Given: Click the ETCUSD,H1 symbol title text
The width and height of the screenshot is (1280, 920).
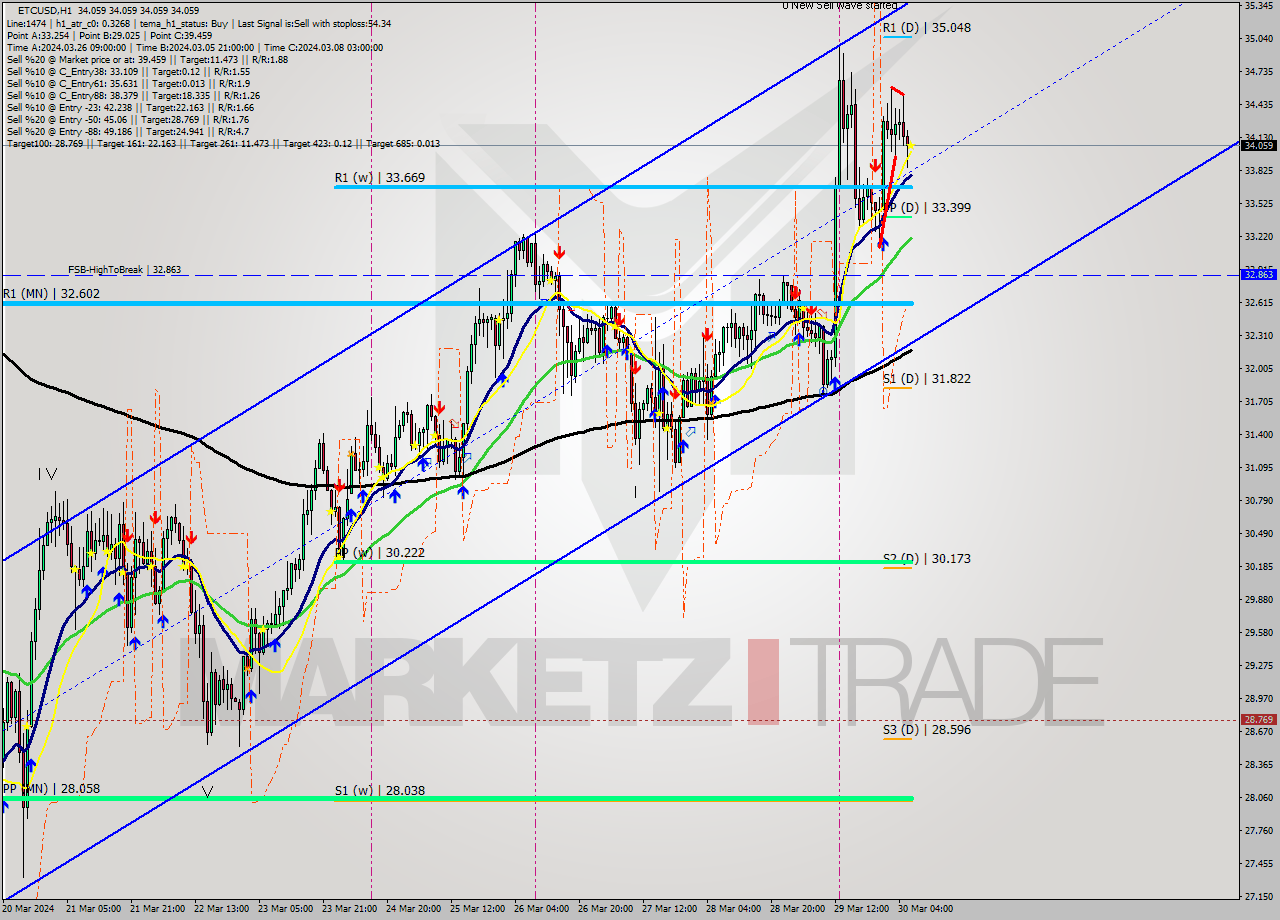Looking at the screenshot, I should coord(46,11).
